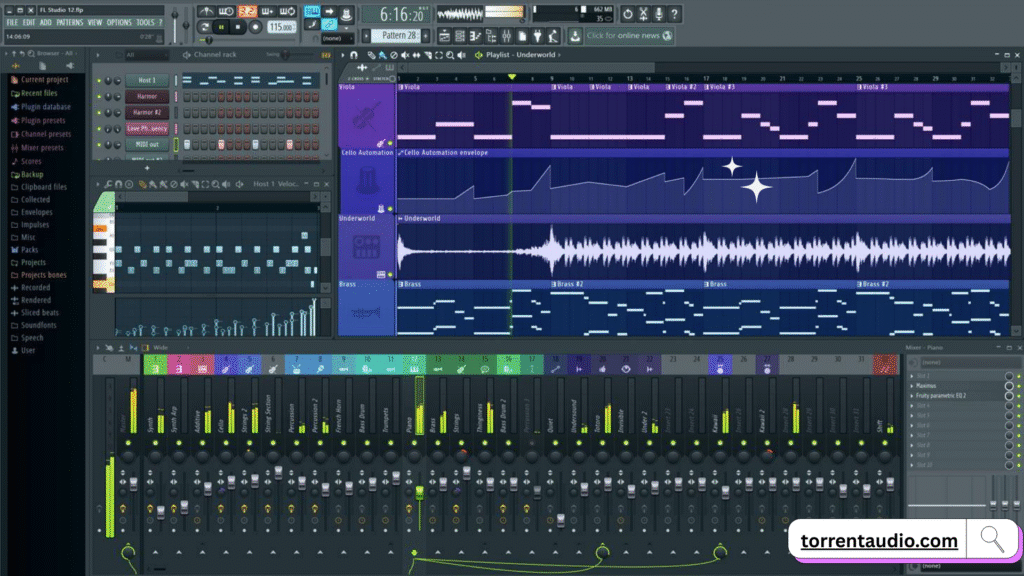The image size is (1024, 576).
Task: Click the Underworld track drum machine icon
Action: click(366, 248)
